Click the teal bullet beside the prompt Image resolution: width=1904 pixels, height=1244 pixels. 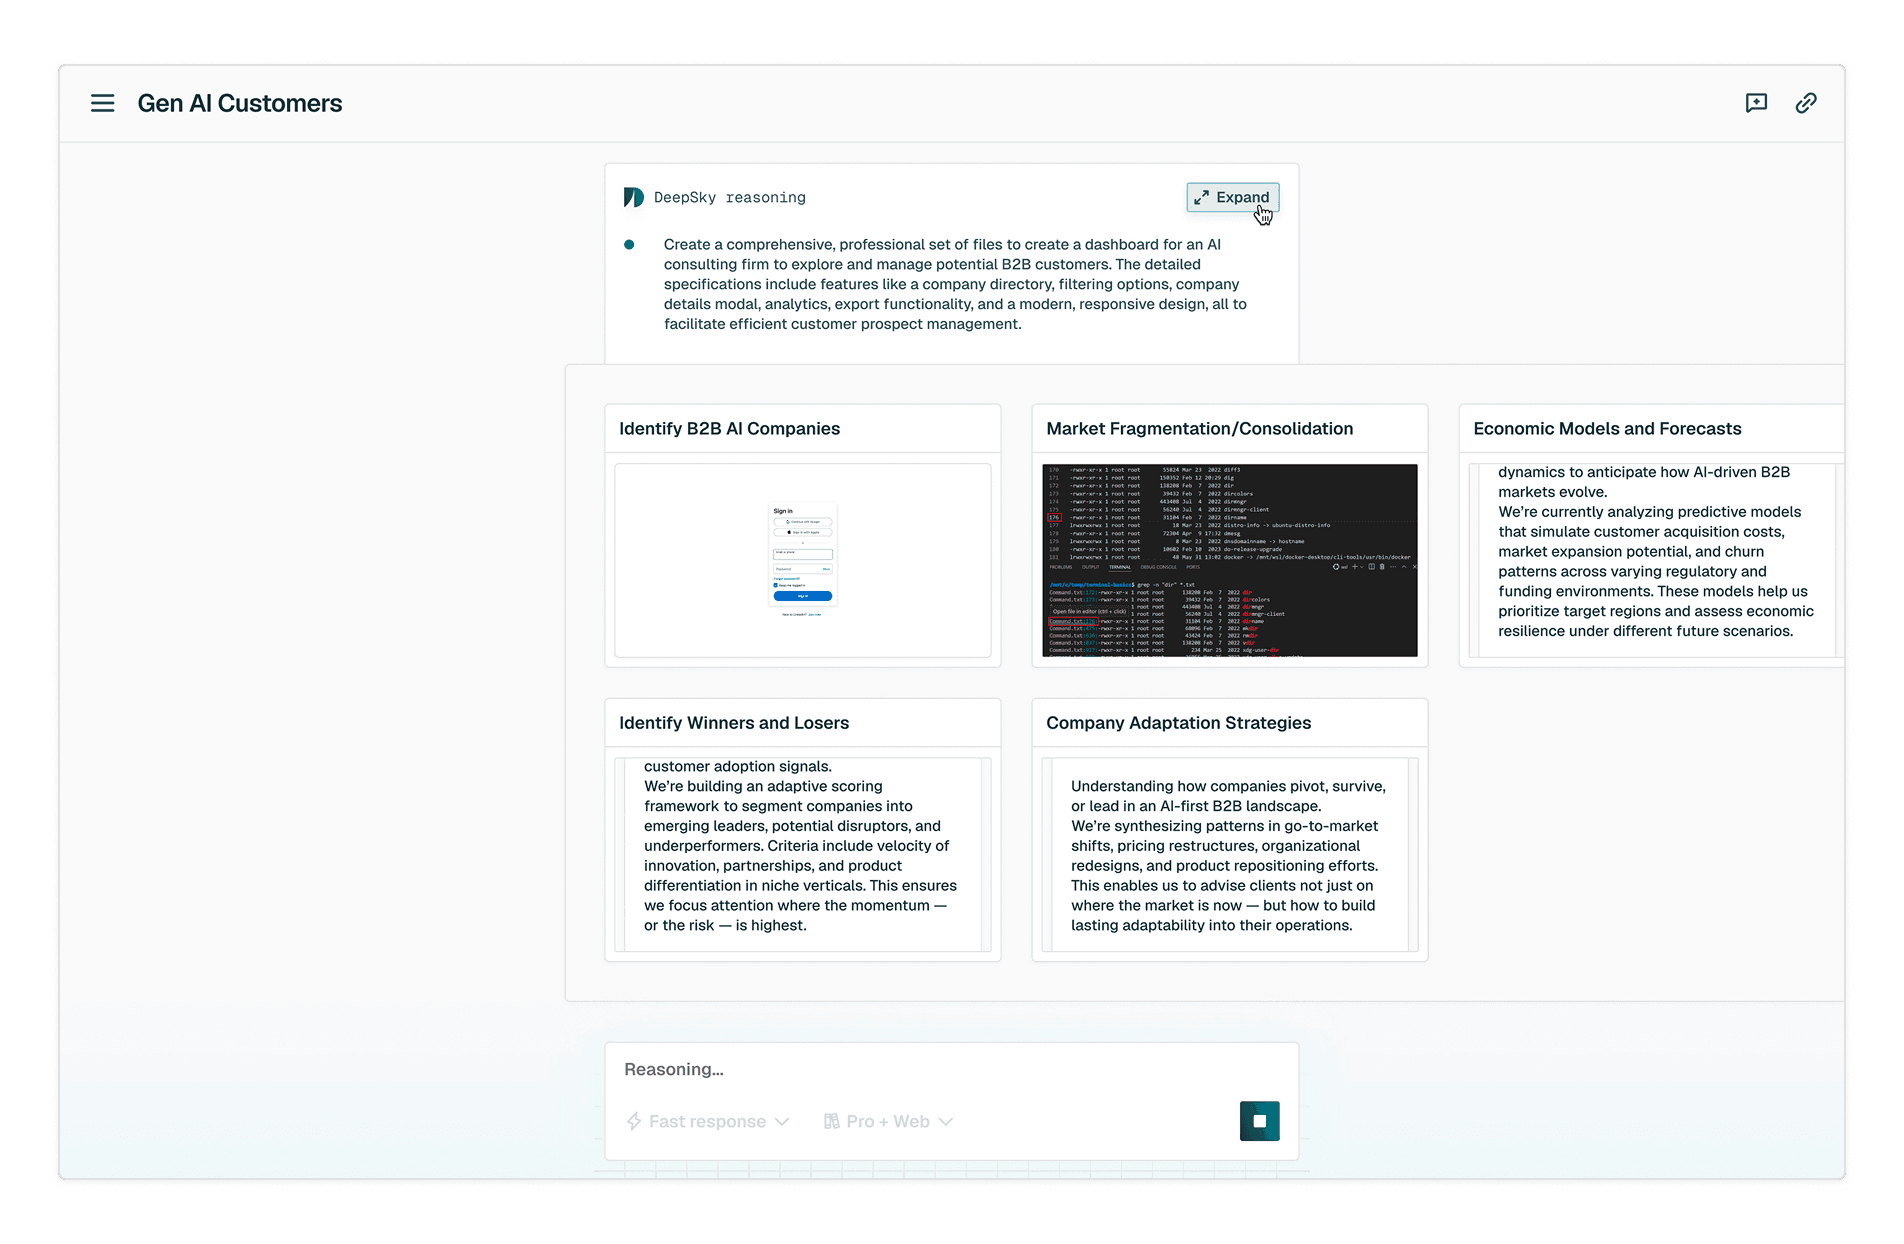[629, 244]
